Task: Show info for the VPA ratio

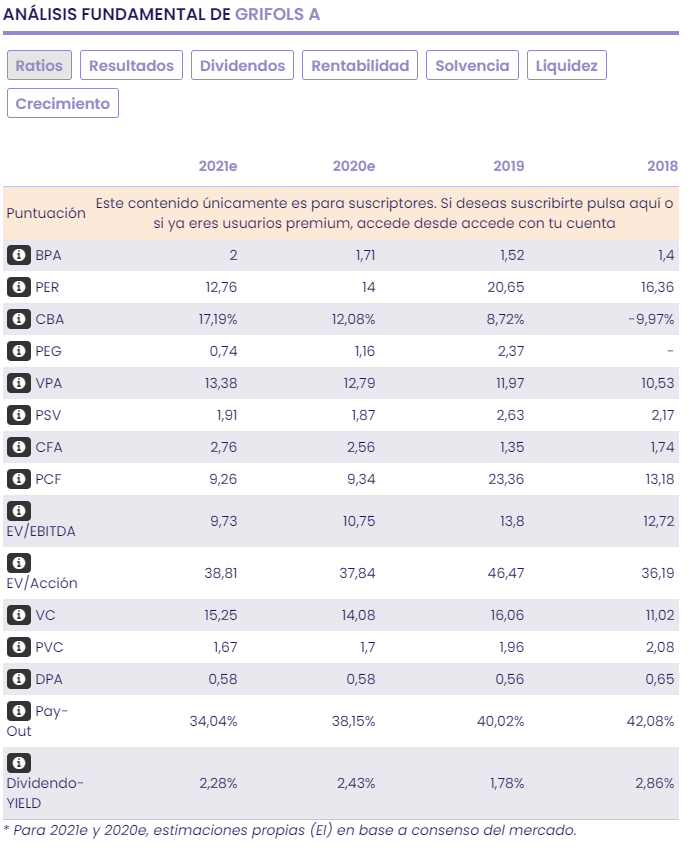Action: click(18, 383)
